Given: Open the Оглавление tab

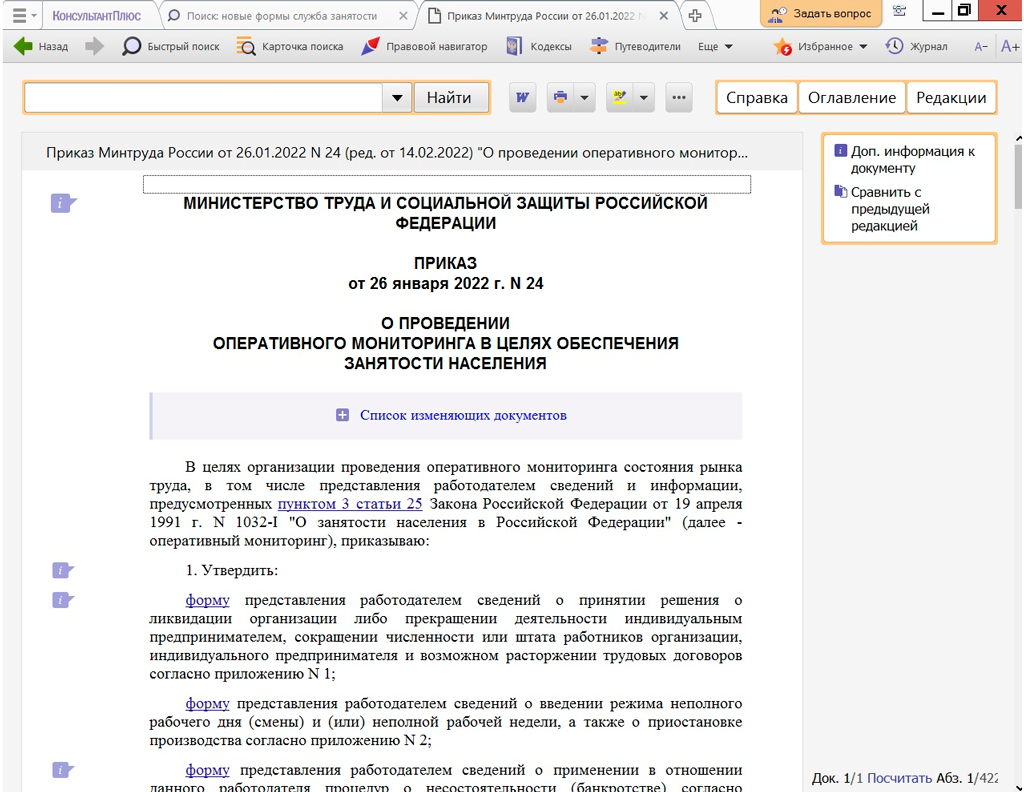Looking at the screenshot, I should (x=852, y=98).
